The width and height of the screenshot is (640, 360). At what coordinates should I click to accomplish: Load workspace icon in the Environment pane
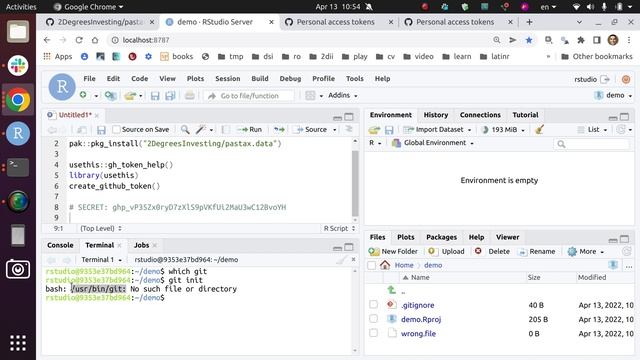(374, 130)
